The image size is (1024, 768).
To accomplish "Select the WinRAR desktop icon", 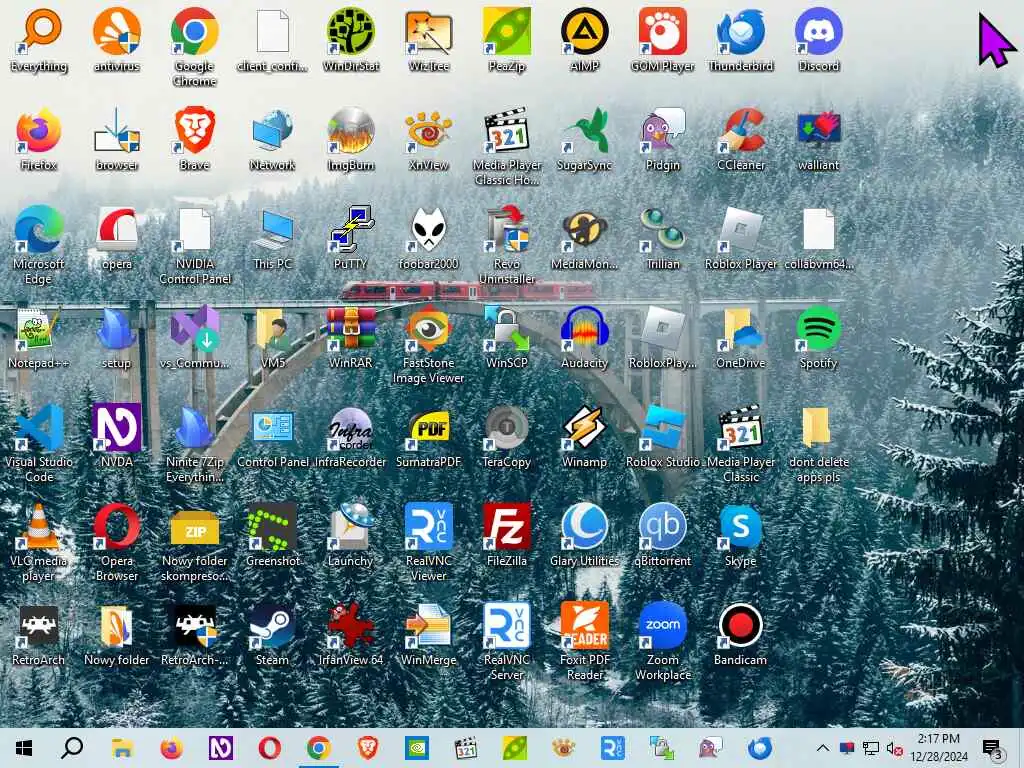I will (x=351, y=337).
